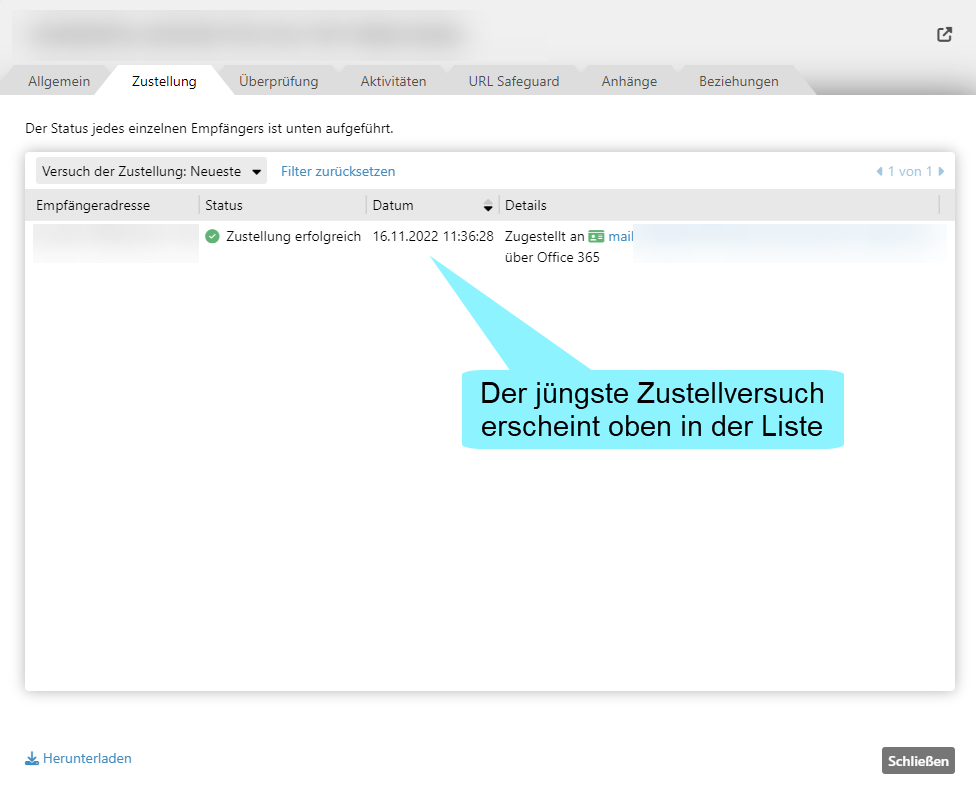The width and height of the screenshot is (976, 785).
Task: Select the Zustellung tab
Action: (x=164, y=82)
